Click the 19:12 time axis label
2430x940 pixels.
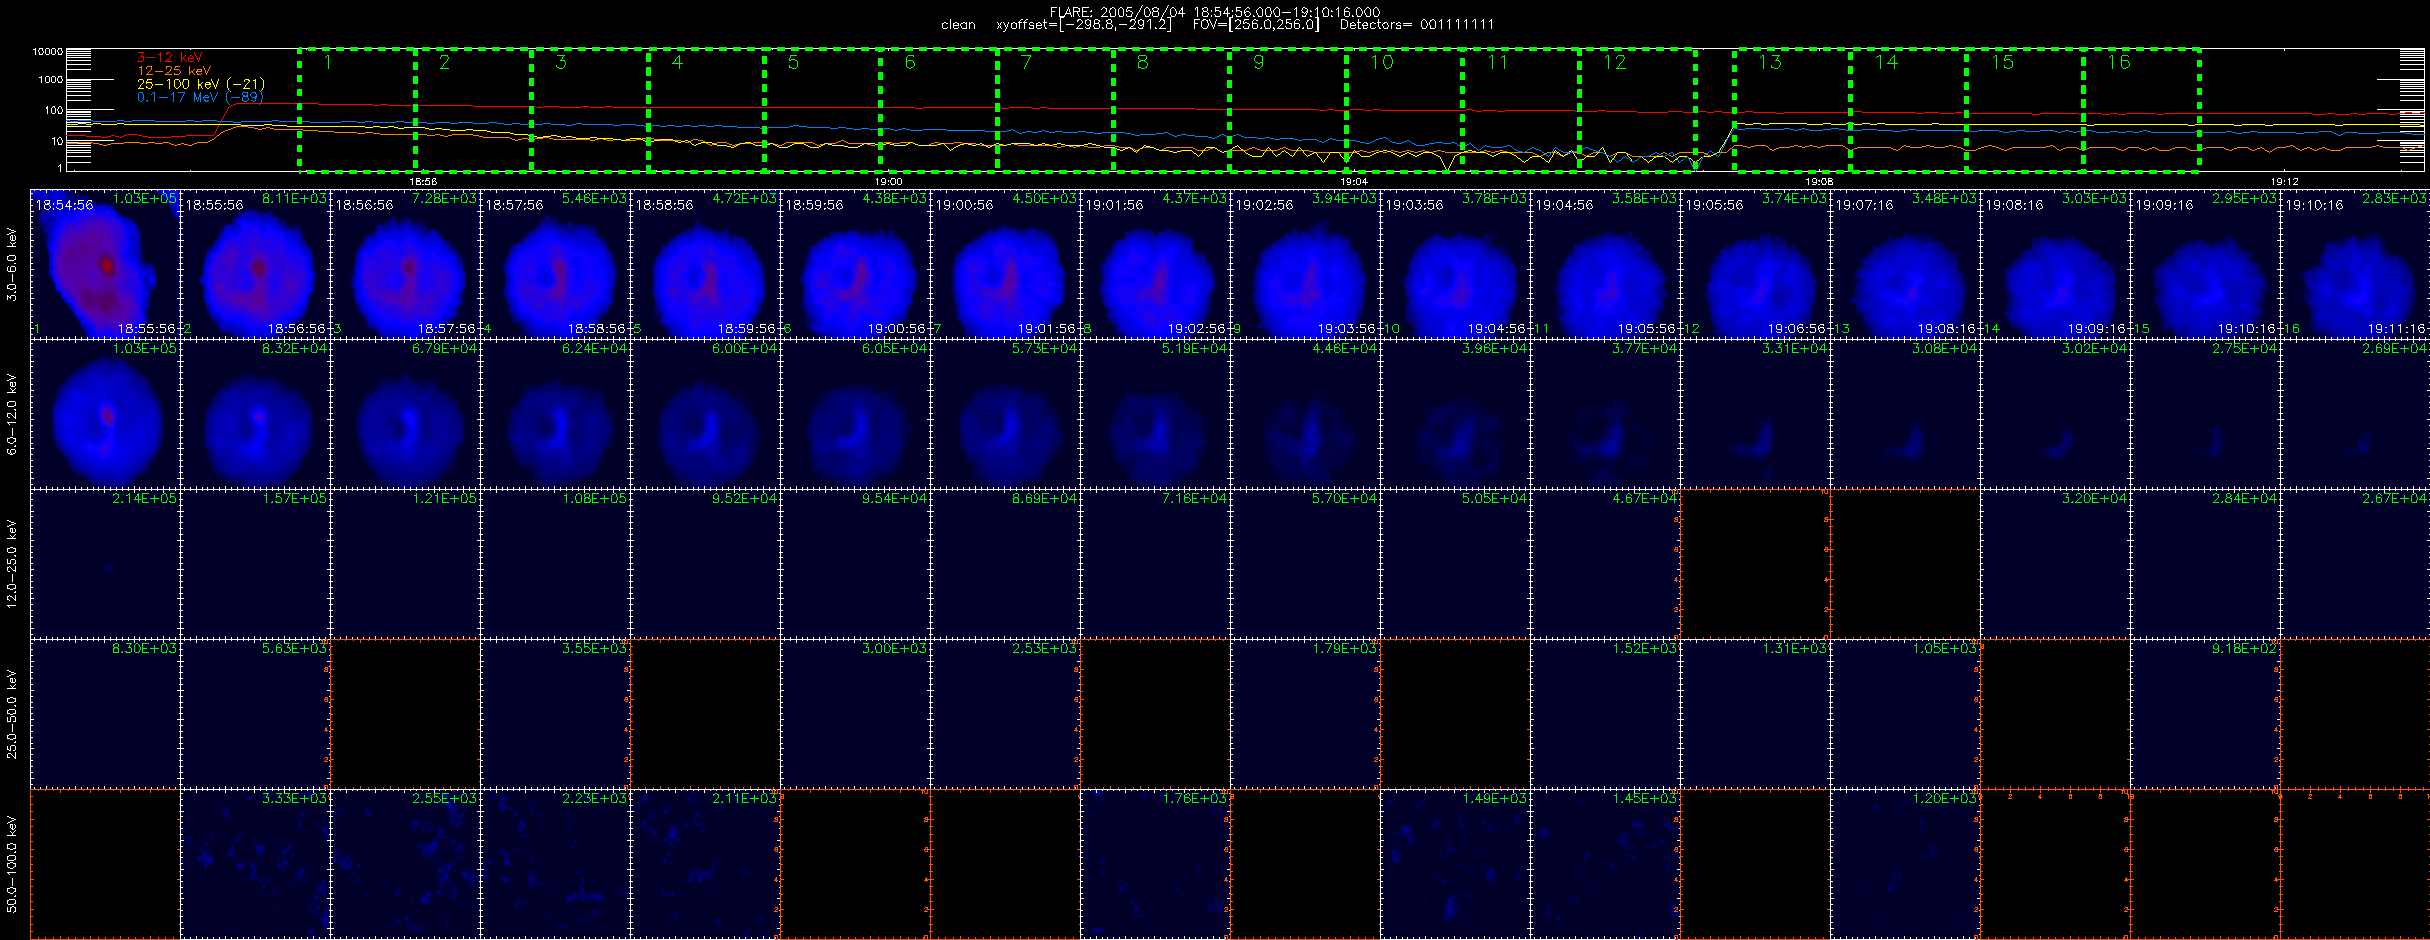pos(2284,182)
